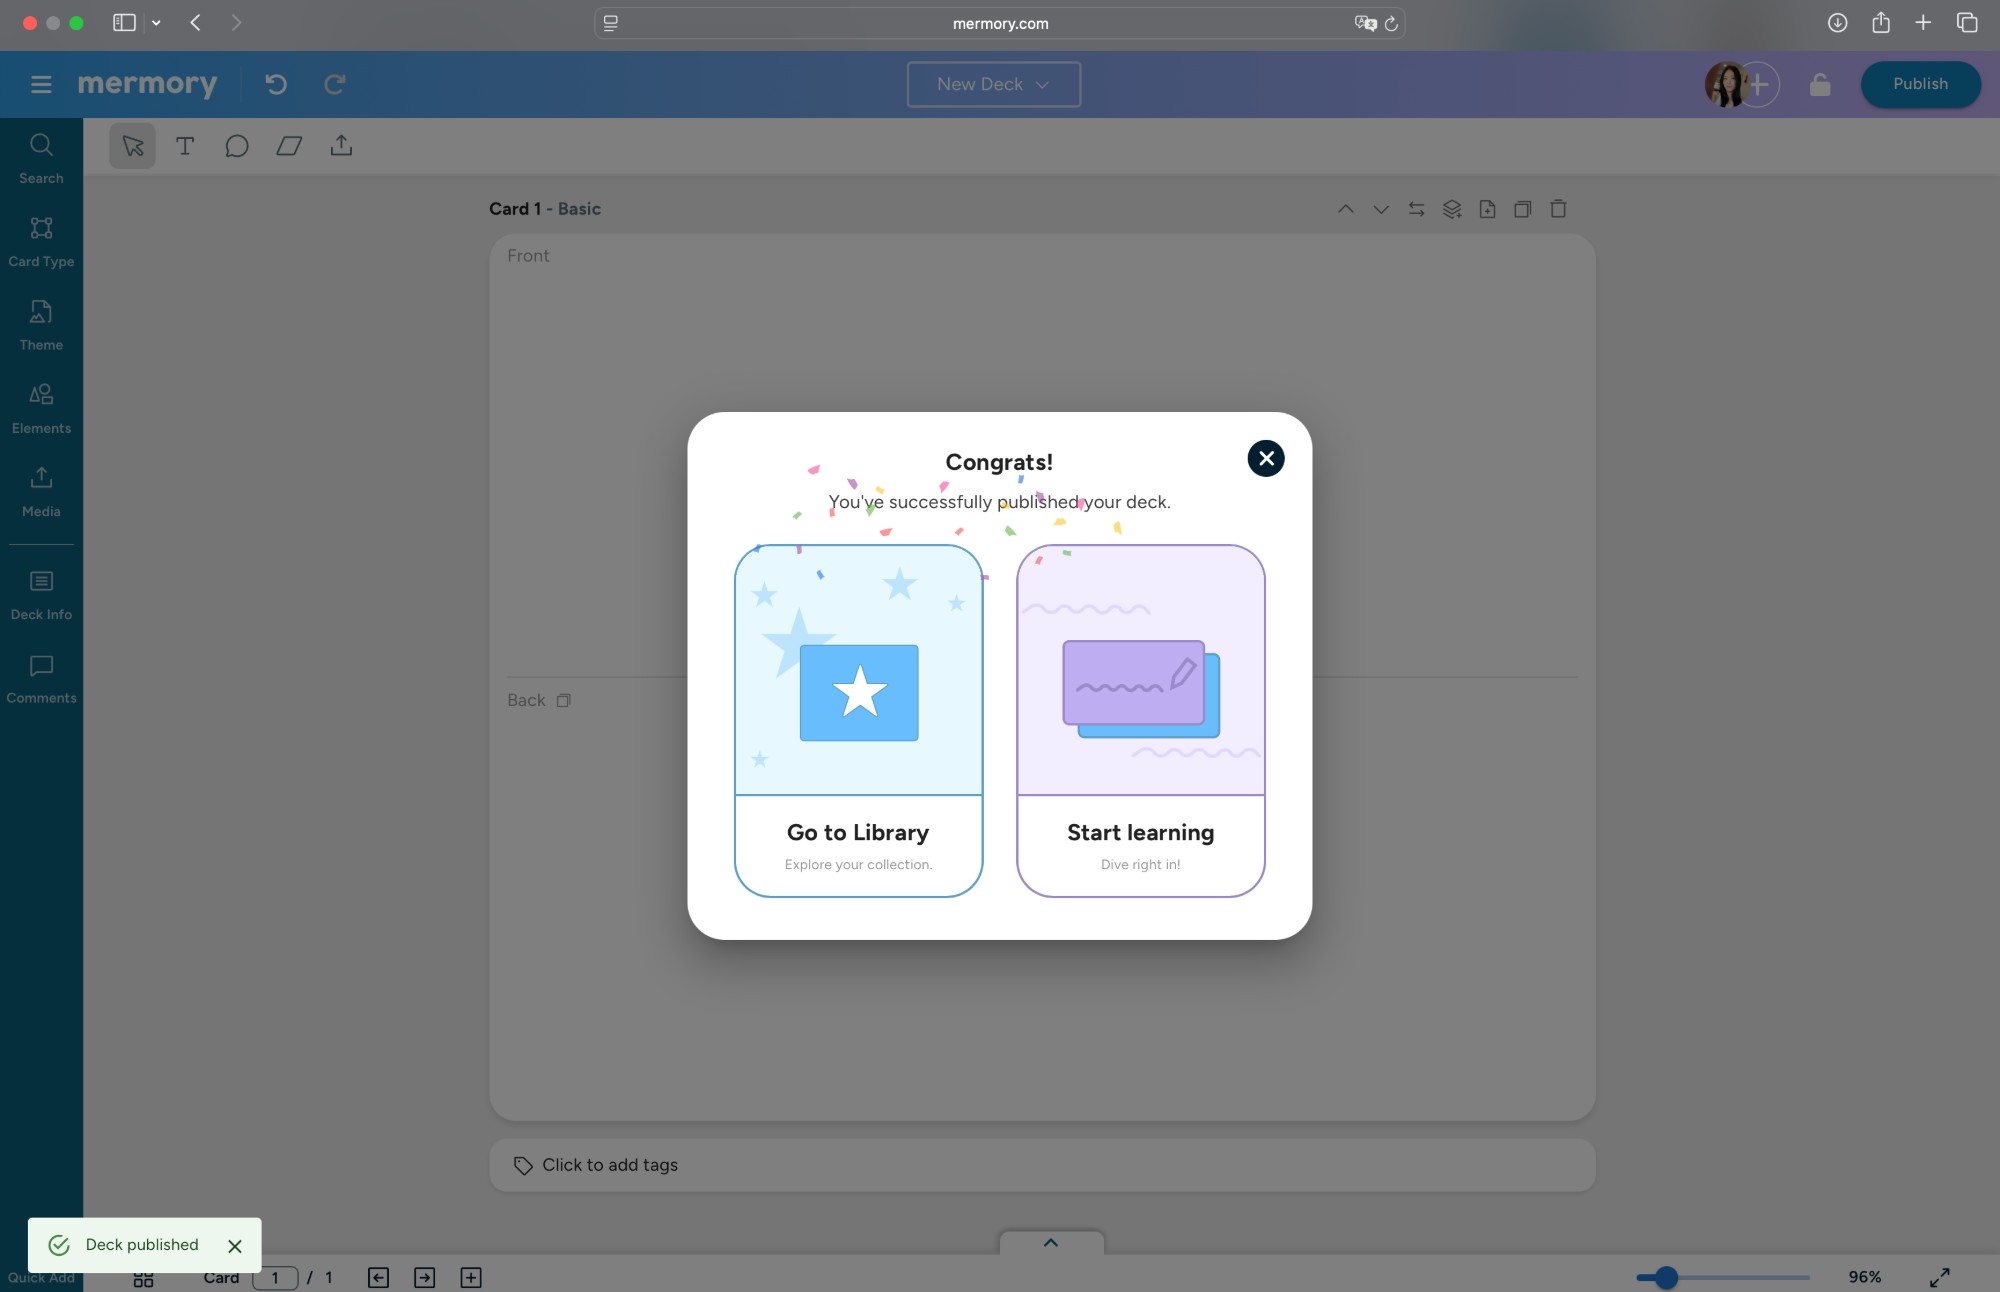
Task: Open the Media upload panel
Action: point(41,491)
